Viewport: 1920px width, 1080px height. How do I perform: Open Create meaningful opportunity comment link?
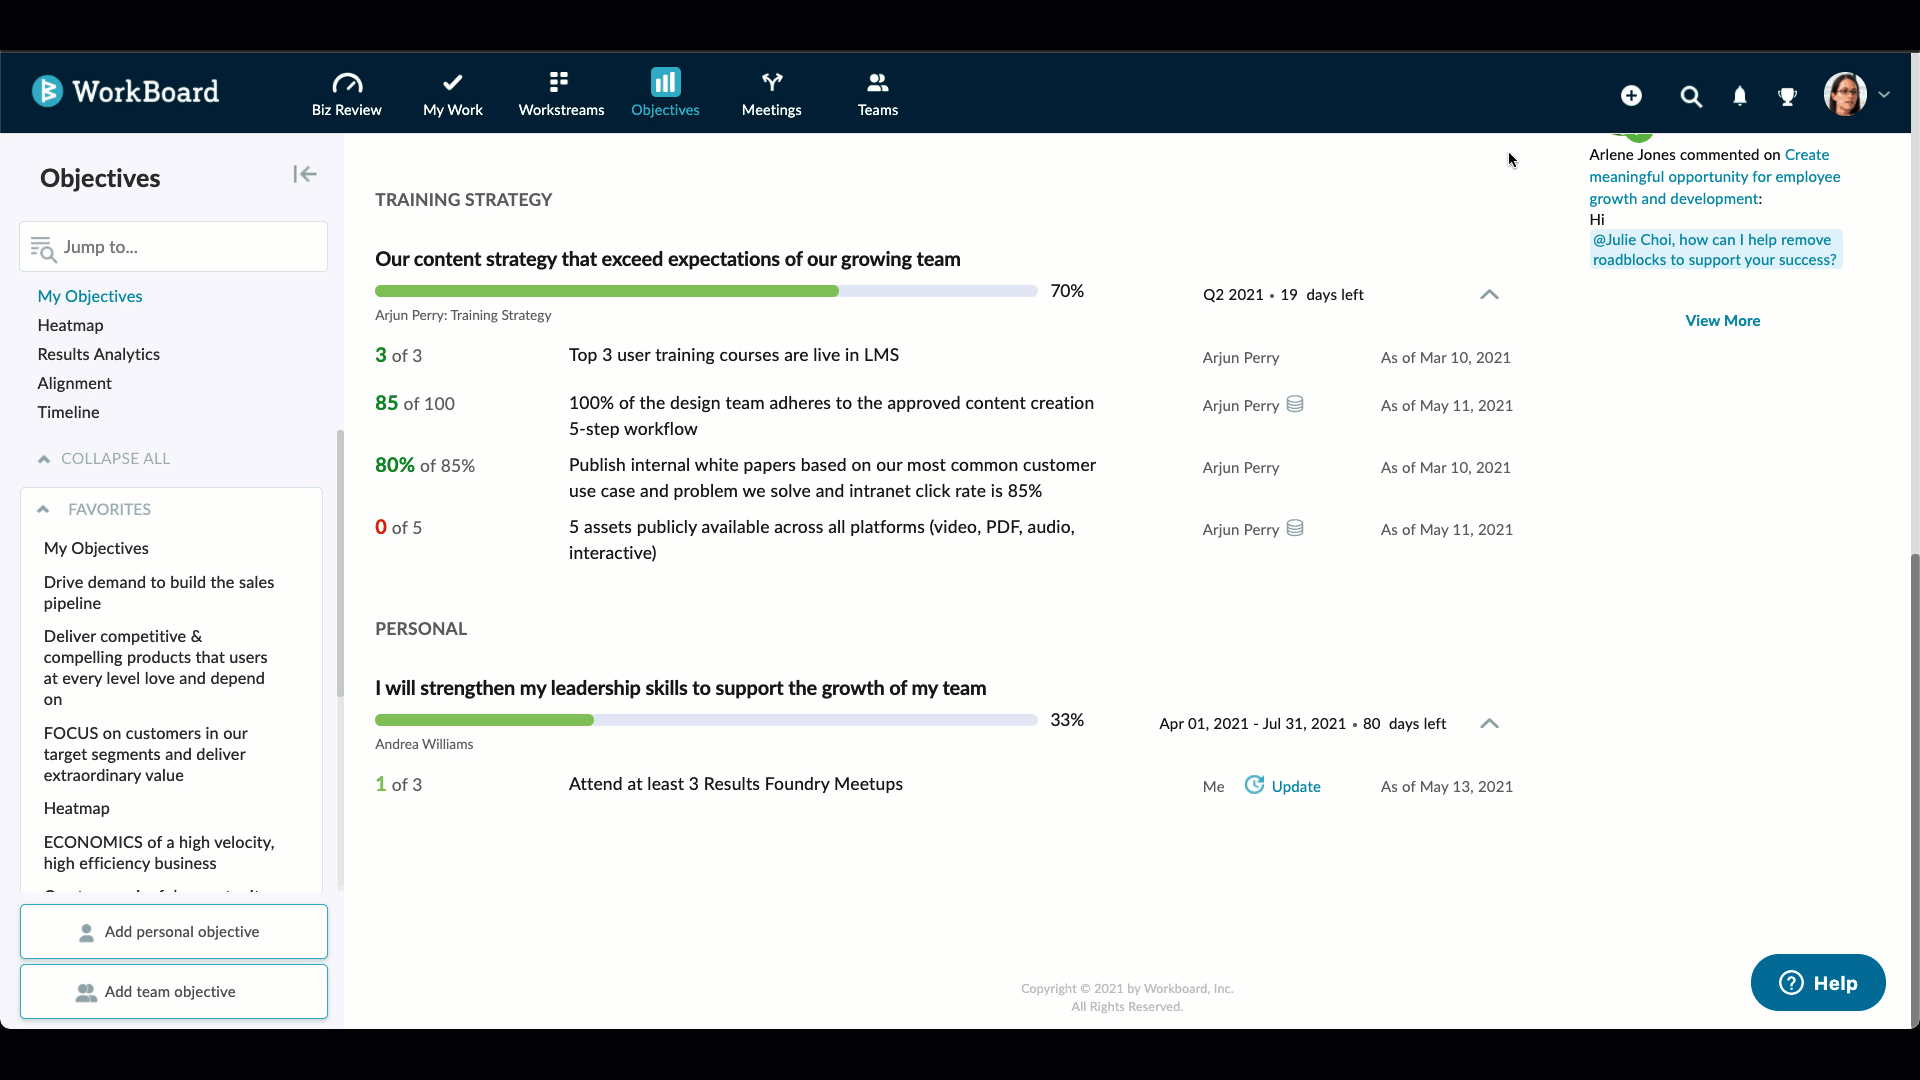[1714, 177]
